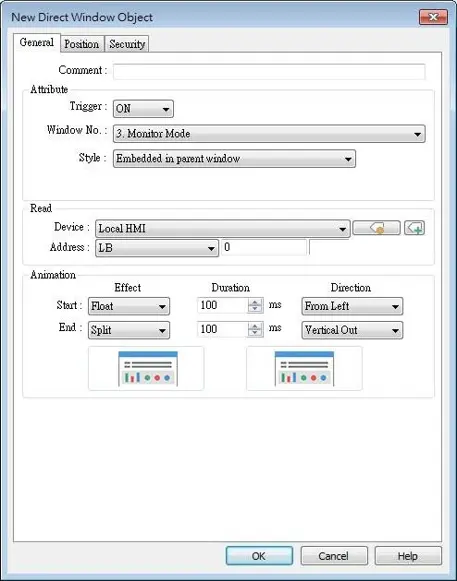Viewport: 457px width, 581px height.
Task: Open the Style dropdown
Action: [x=234, y=159]
